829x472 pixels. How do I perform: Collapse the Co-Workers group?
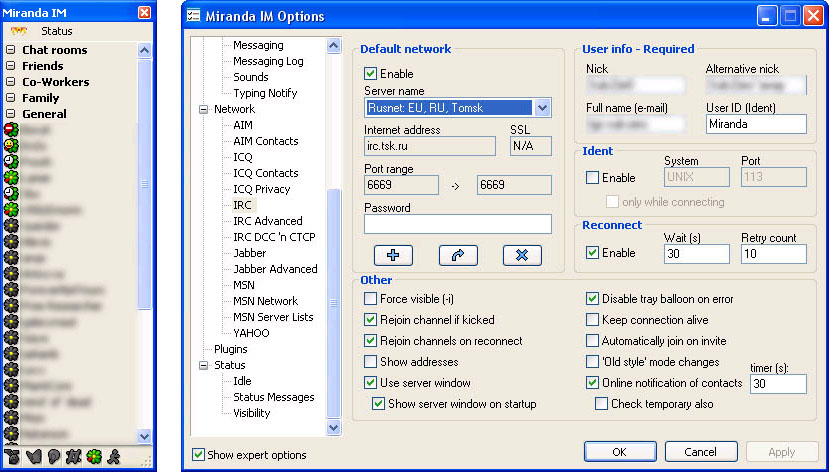click(11, 82)
